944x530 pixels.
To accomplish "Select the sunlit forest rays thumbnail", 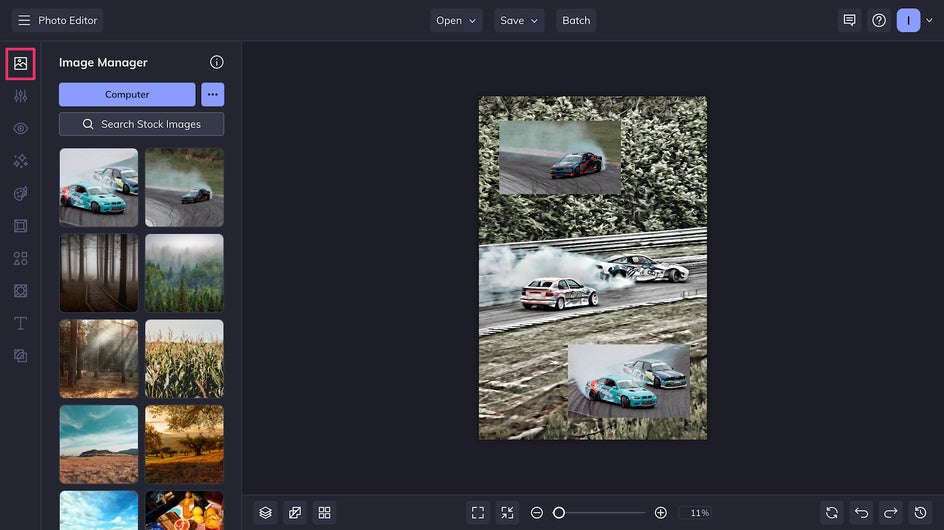I will [99, 358].
